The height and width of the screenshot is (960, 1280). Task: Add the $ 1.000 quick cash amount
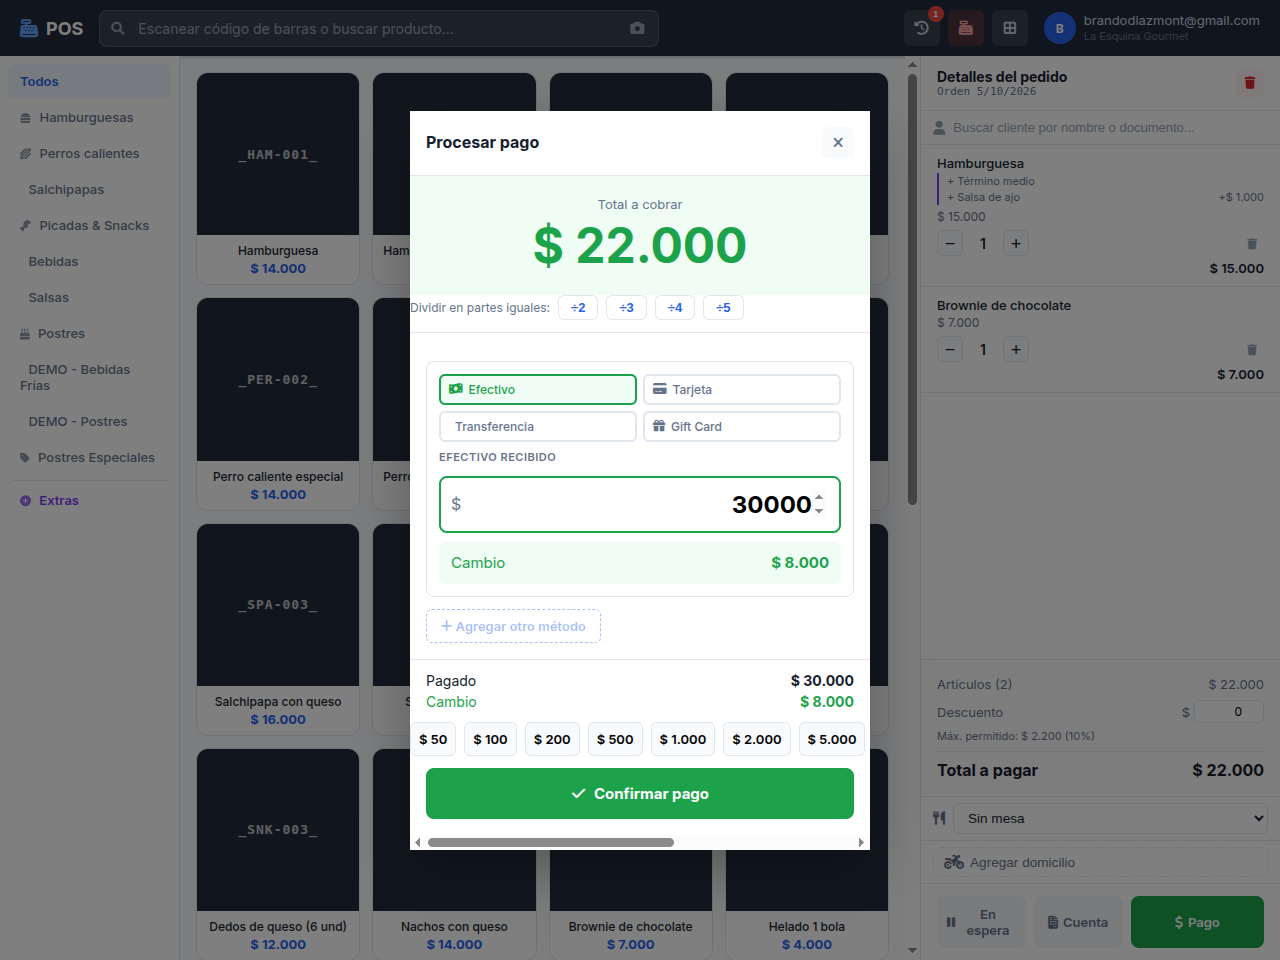pyautogui.click(x=683, y=740)
